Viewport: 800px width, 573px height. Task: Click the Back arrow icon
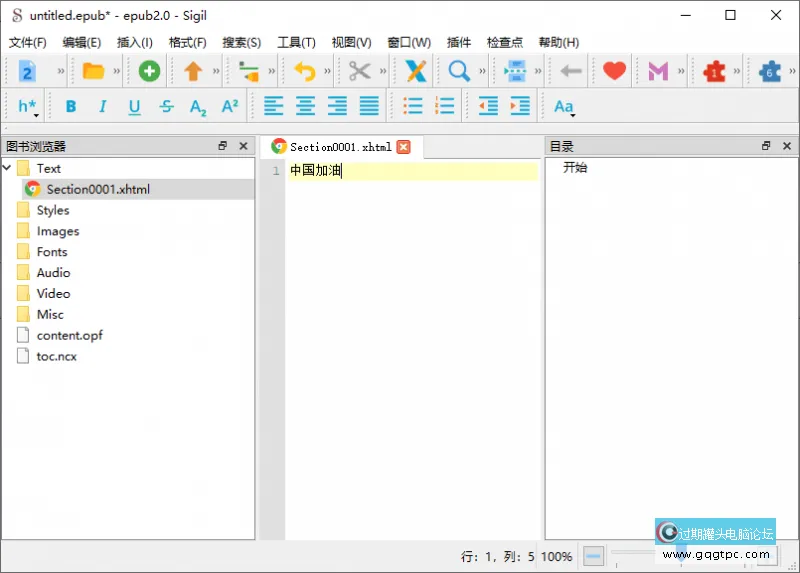point(570,71)
